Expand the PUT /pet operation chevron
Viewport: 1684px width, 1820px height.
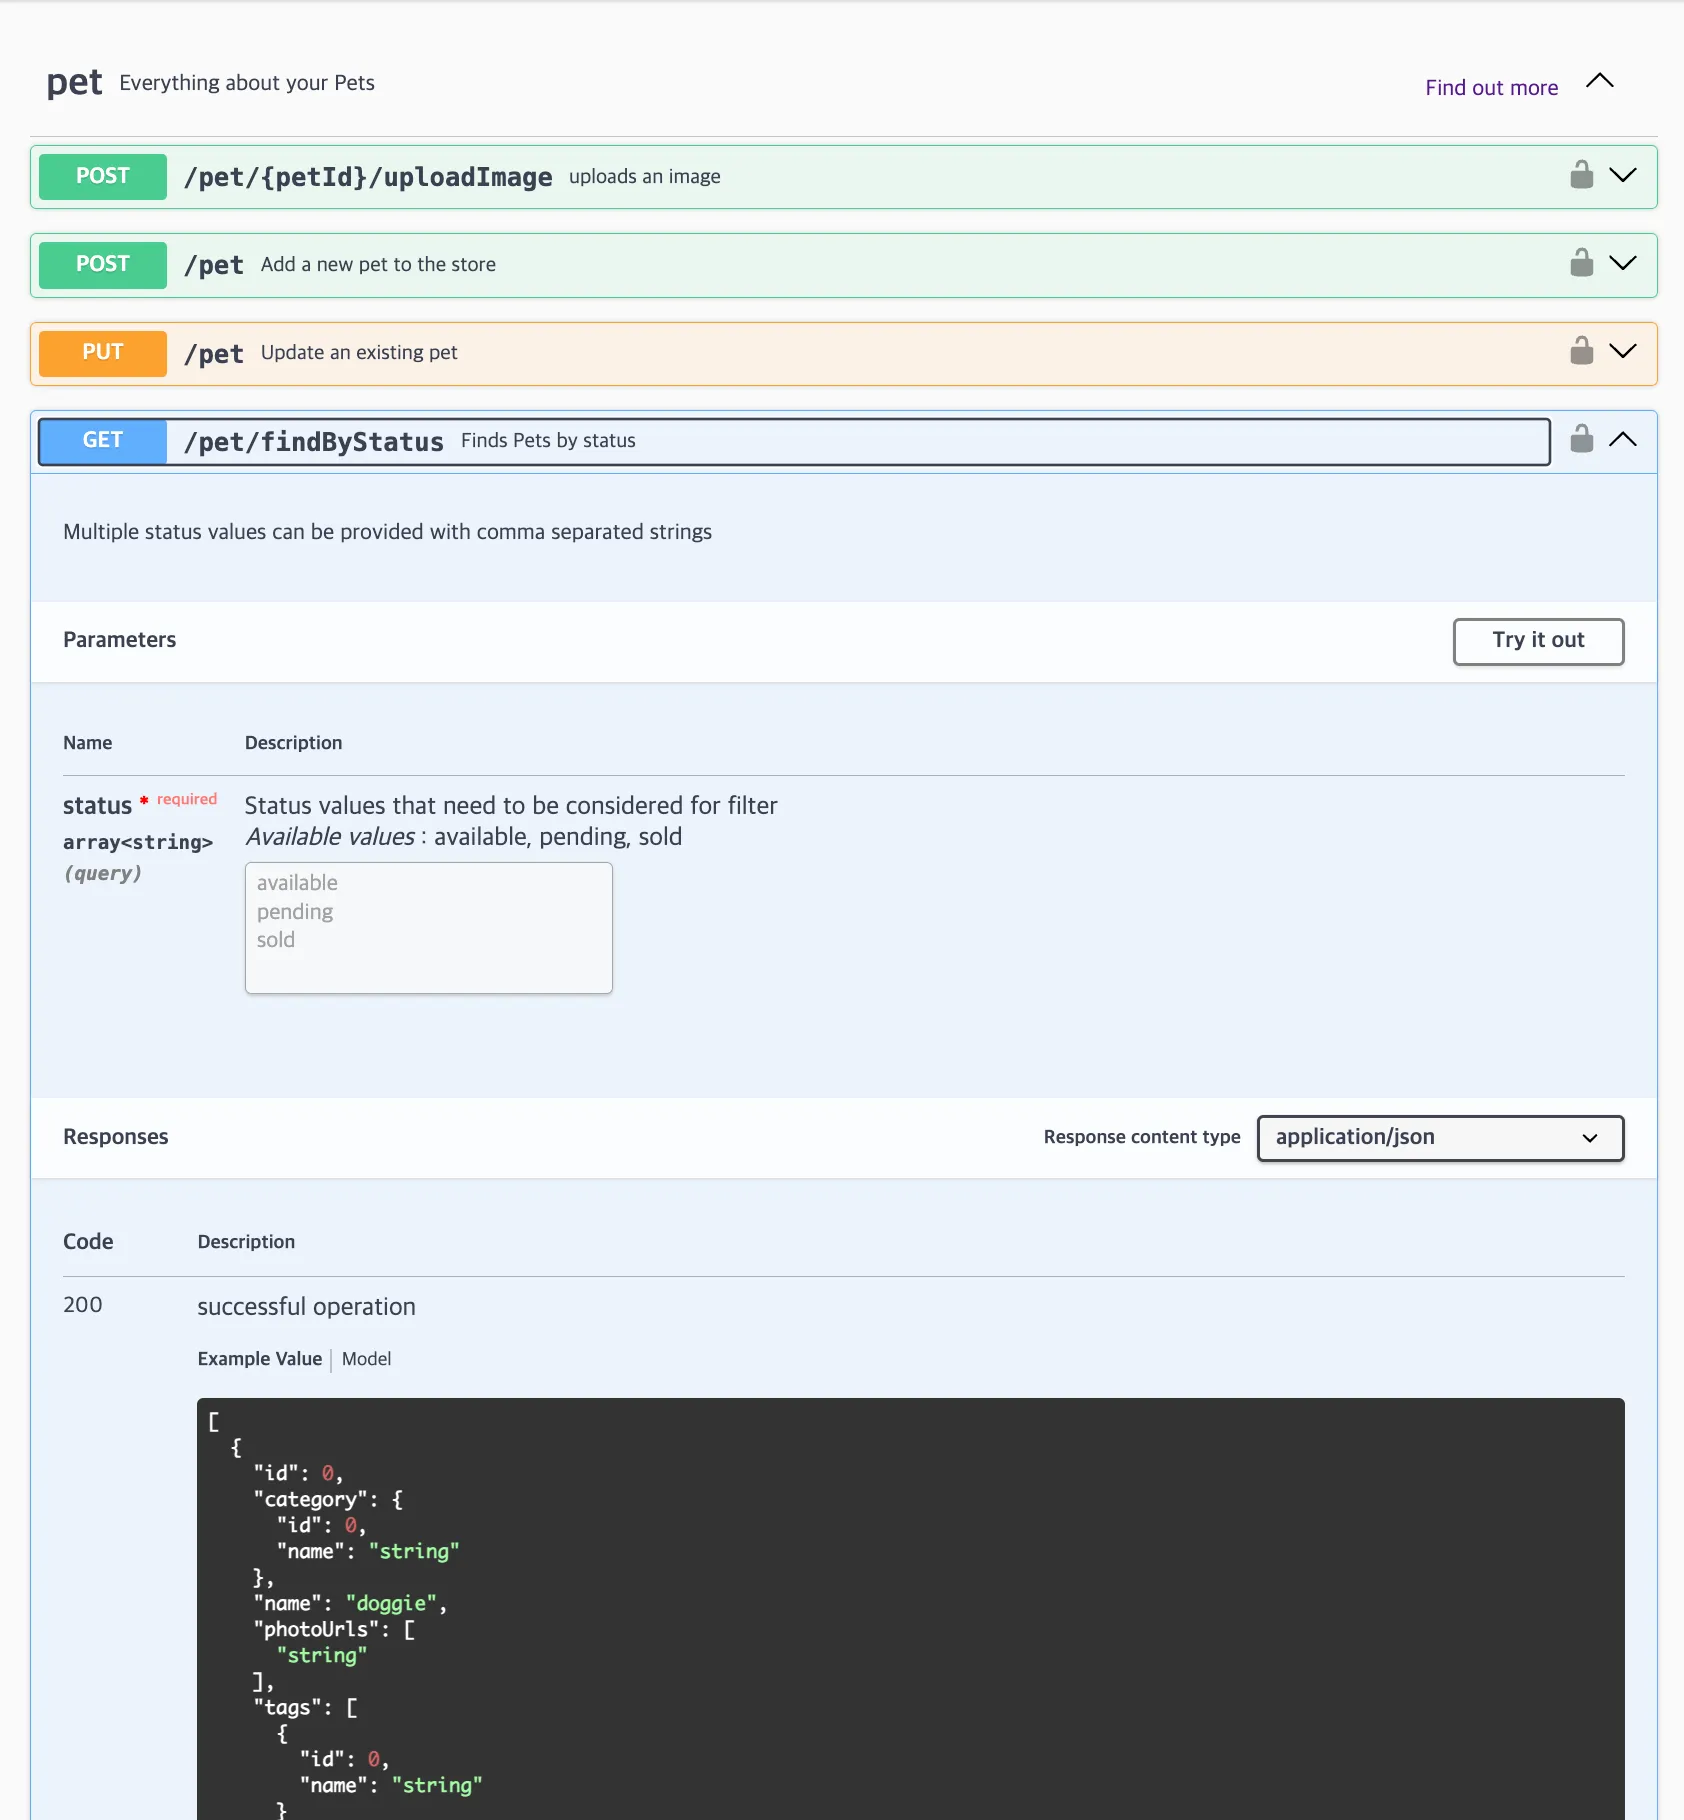pos(1623,351)
